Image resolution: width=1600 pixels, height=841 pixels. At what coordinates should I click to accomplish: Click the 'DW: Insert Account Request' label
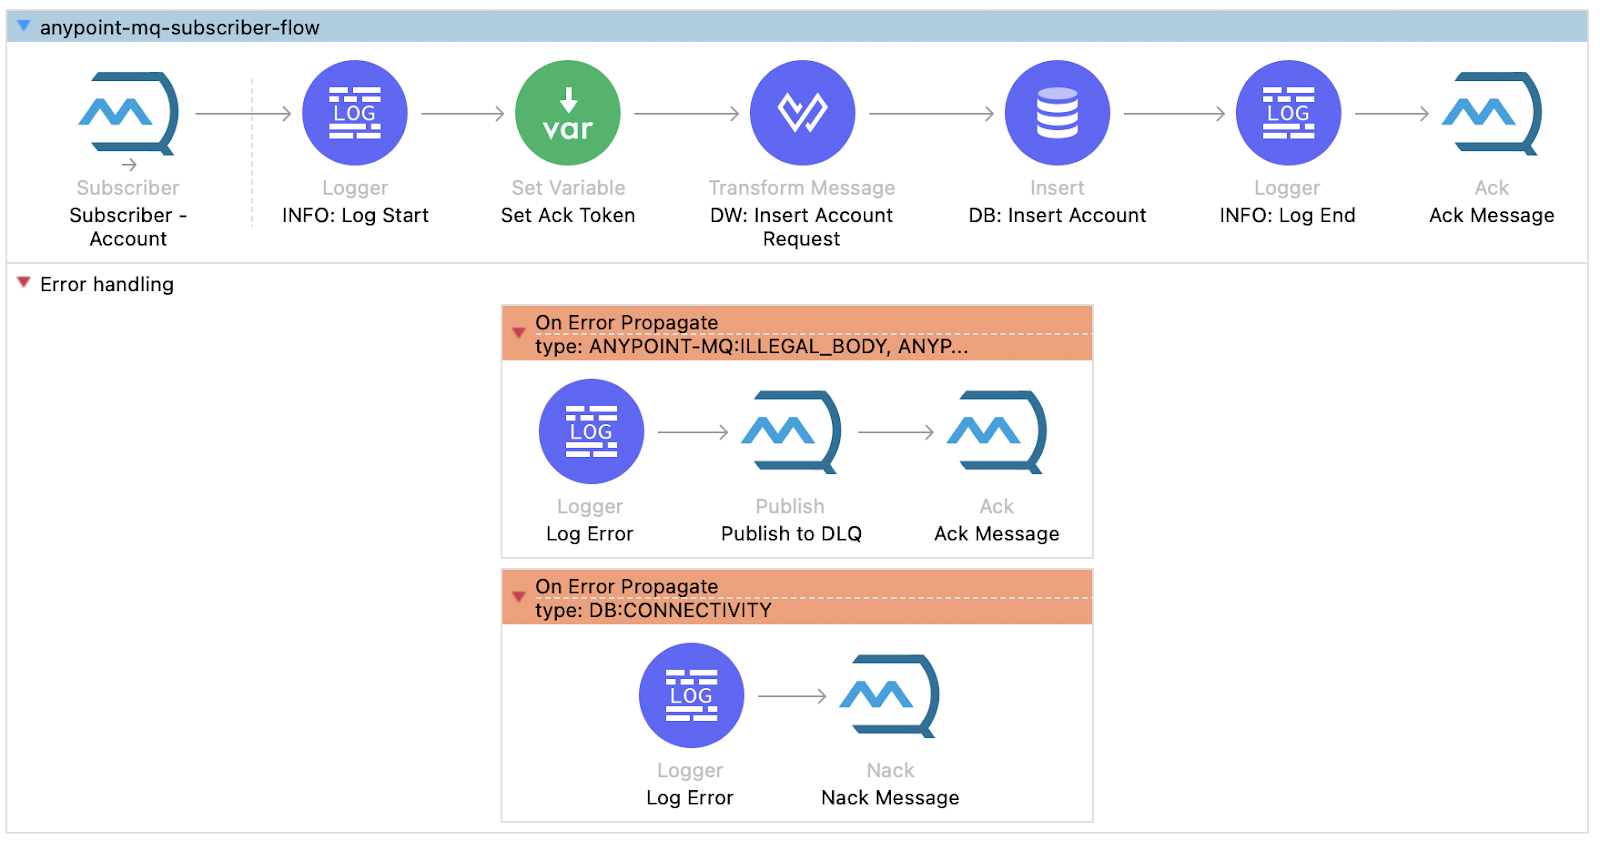click(802, 227)
